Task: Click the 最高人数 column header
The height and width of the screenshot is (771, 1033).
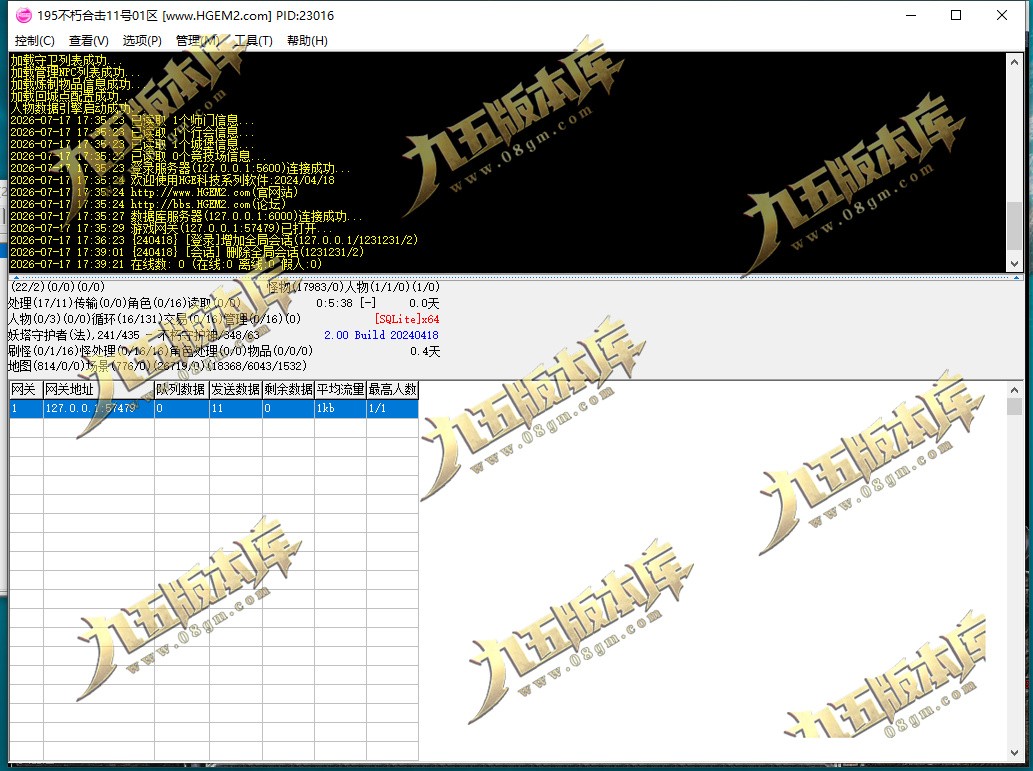Action: coord(392,389)
